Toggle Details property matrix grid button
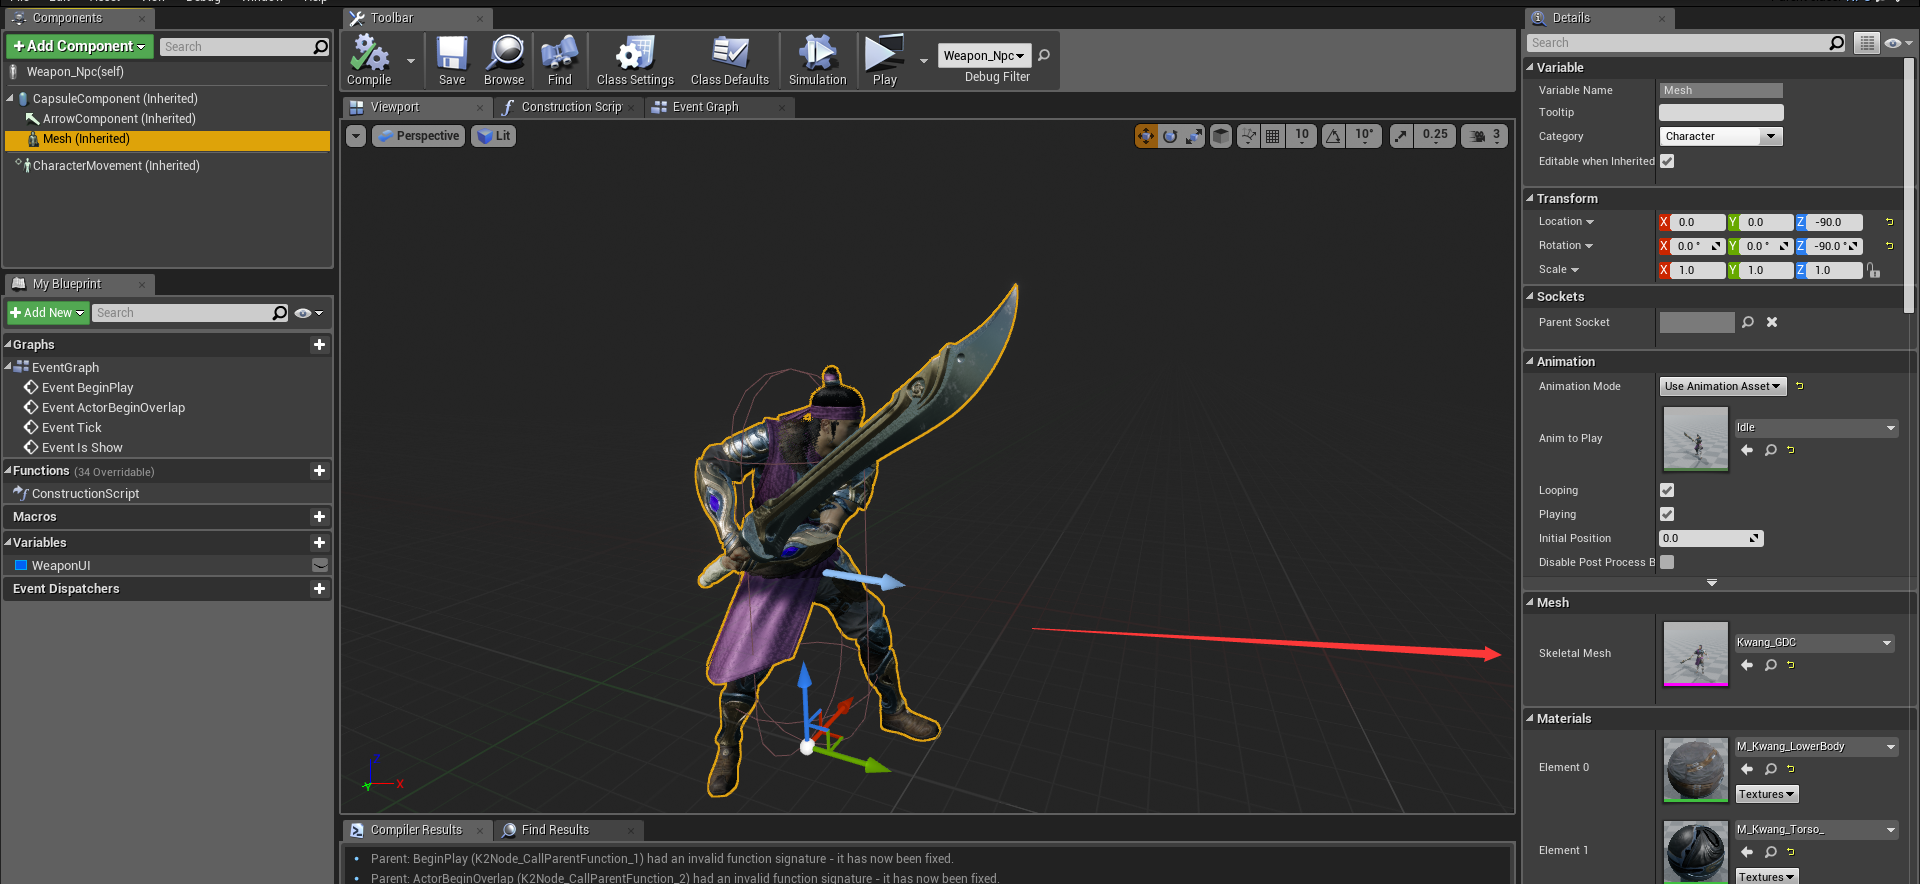This screenshot has width=1920, height=884. 1866,43
